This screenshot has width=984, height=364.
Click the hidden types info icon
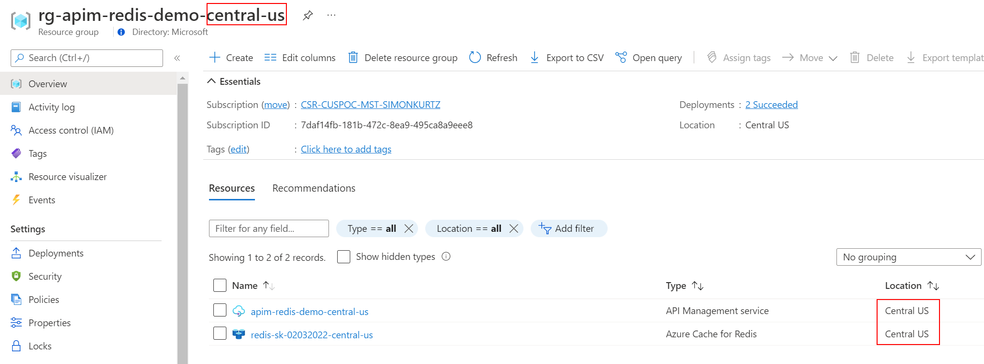click(446, 257)
